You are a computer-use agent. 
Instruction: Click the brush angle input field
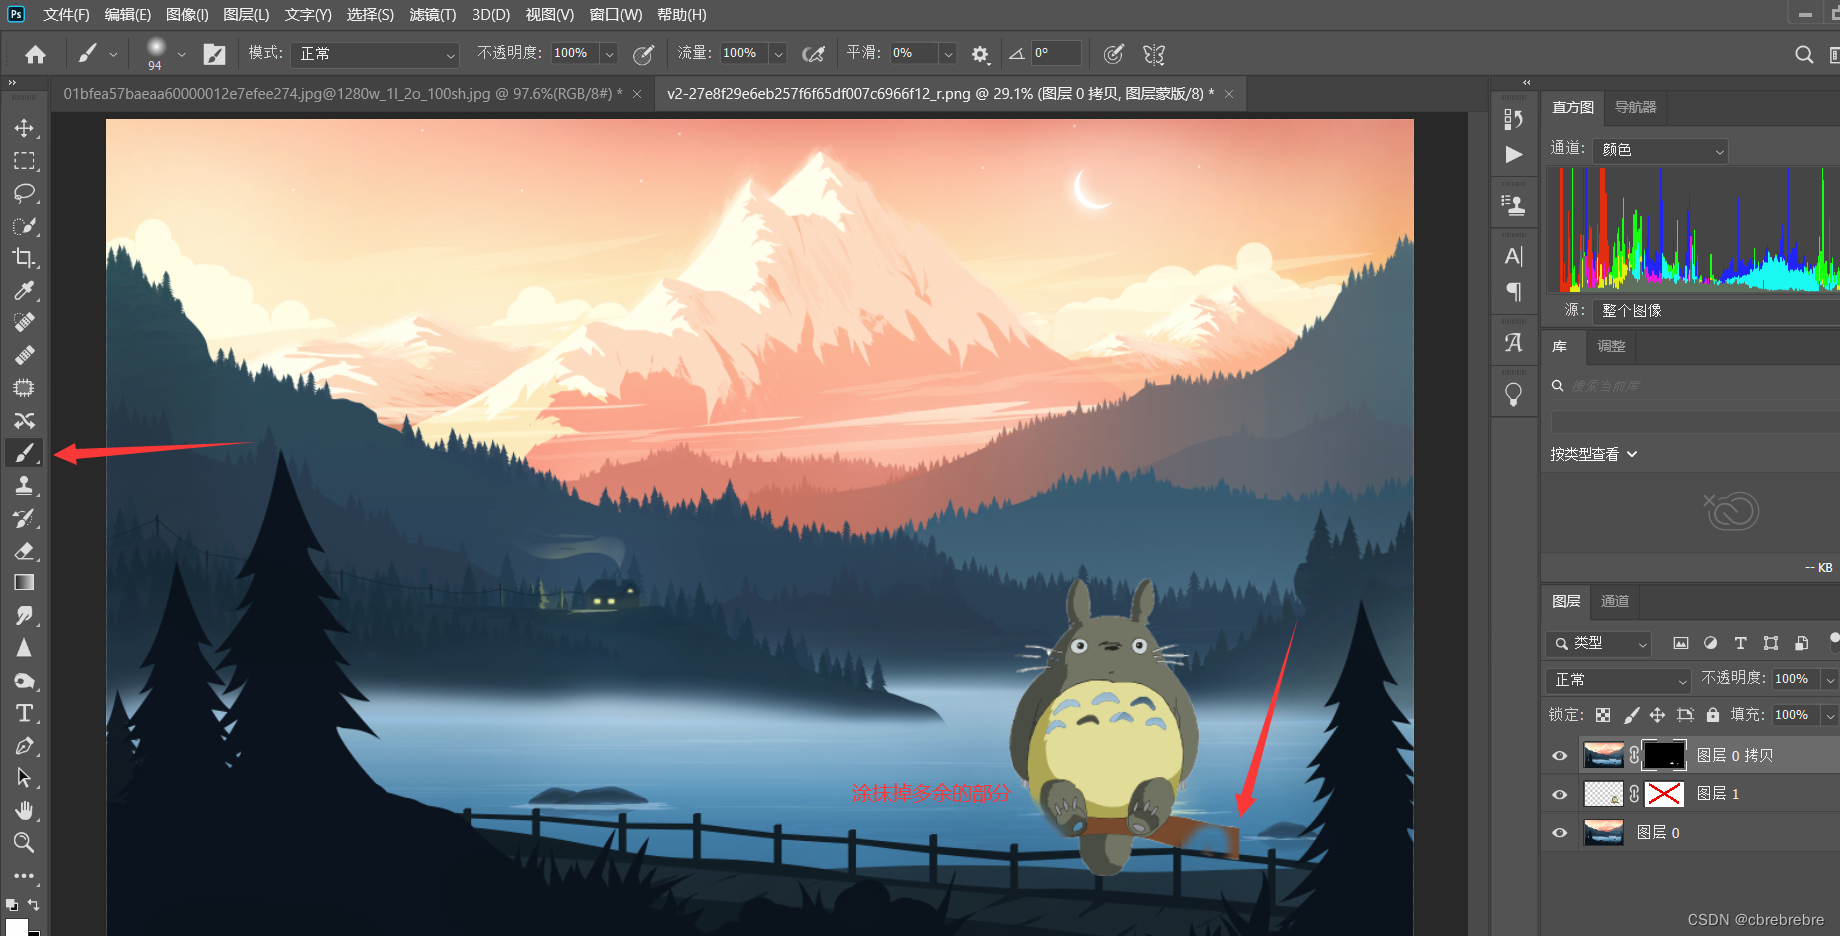(x=1056, y=54)
